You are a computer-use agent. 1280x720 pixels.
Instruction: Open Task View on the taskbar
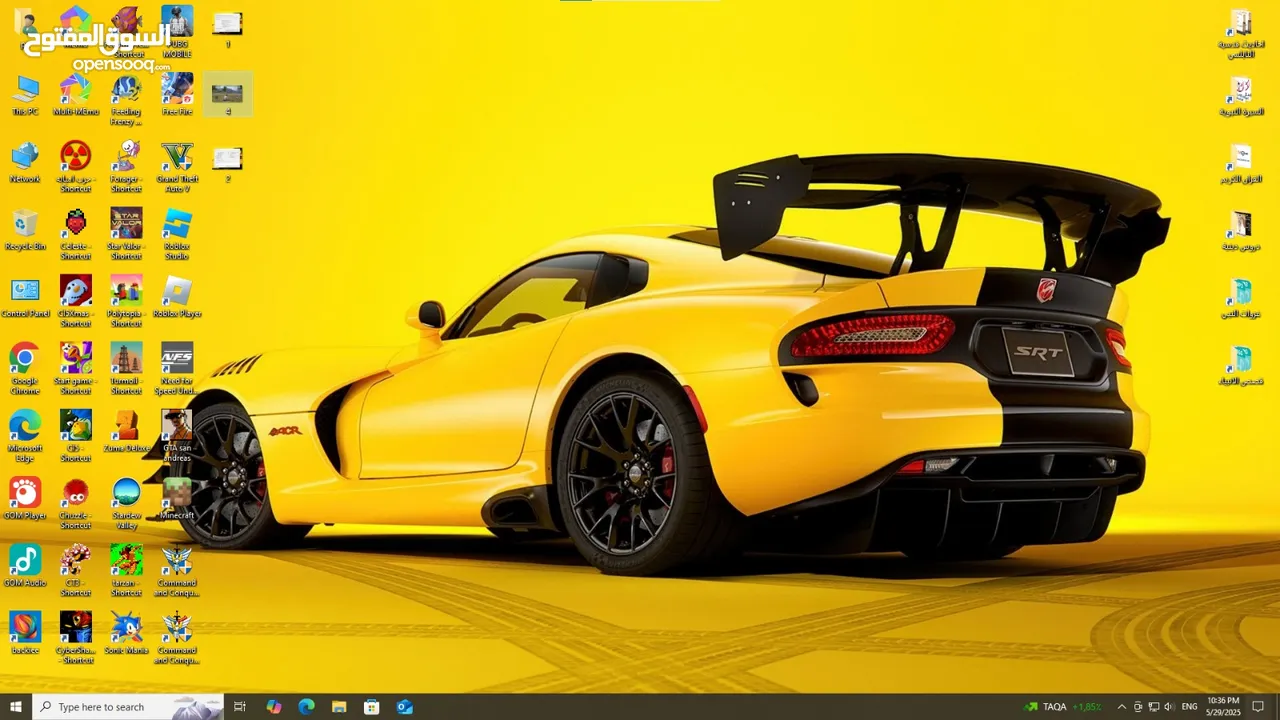[240, 707]
